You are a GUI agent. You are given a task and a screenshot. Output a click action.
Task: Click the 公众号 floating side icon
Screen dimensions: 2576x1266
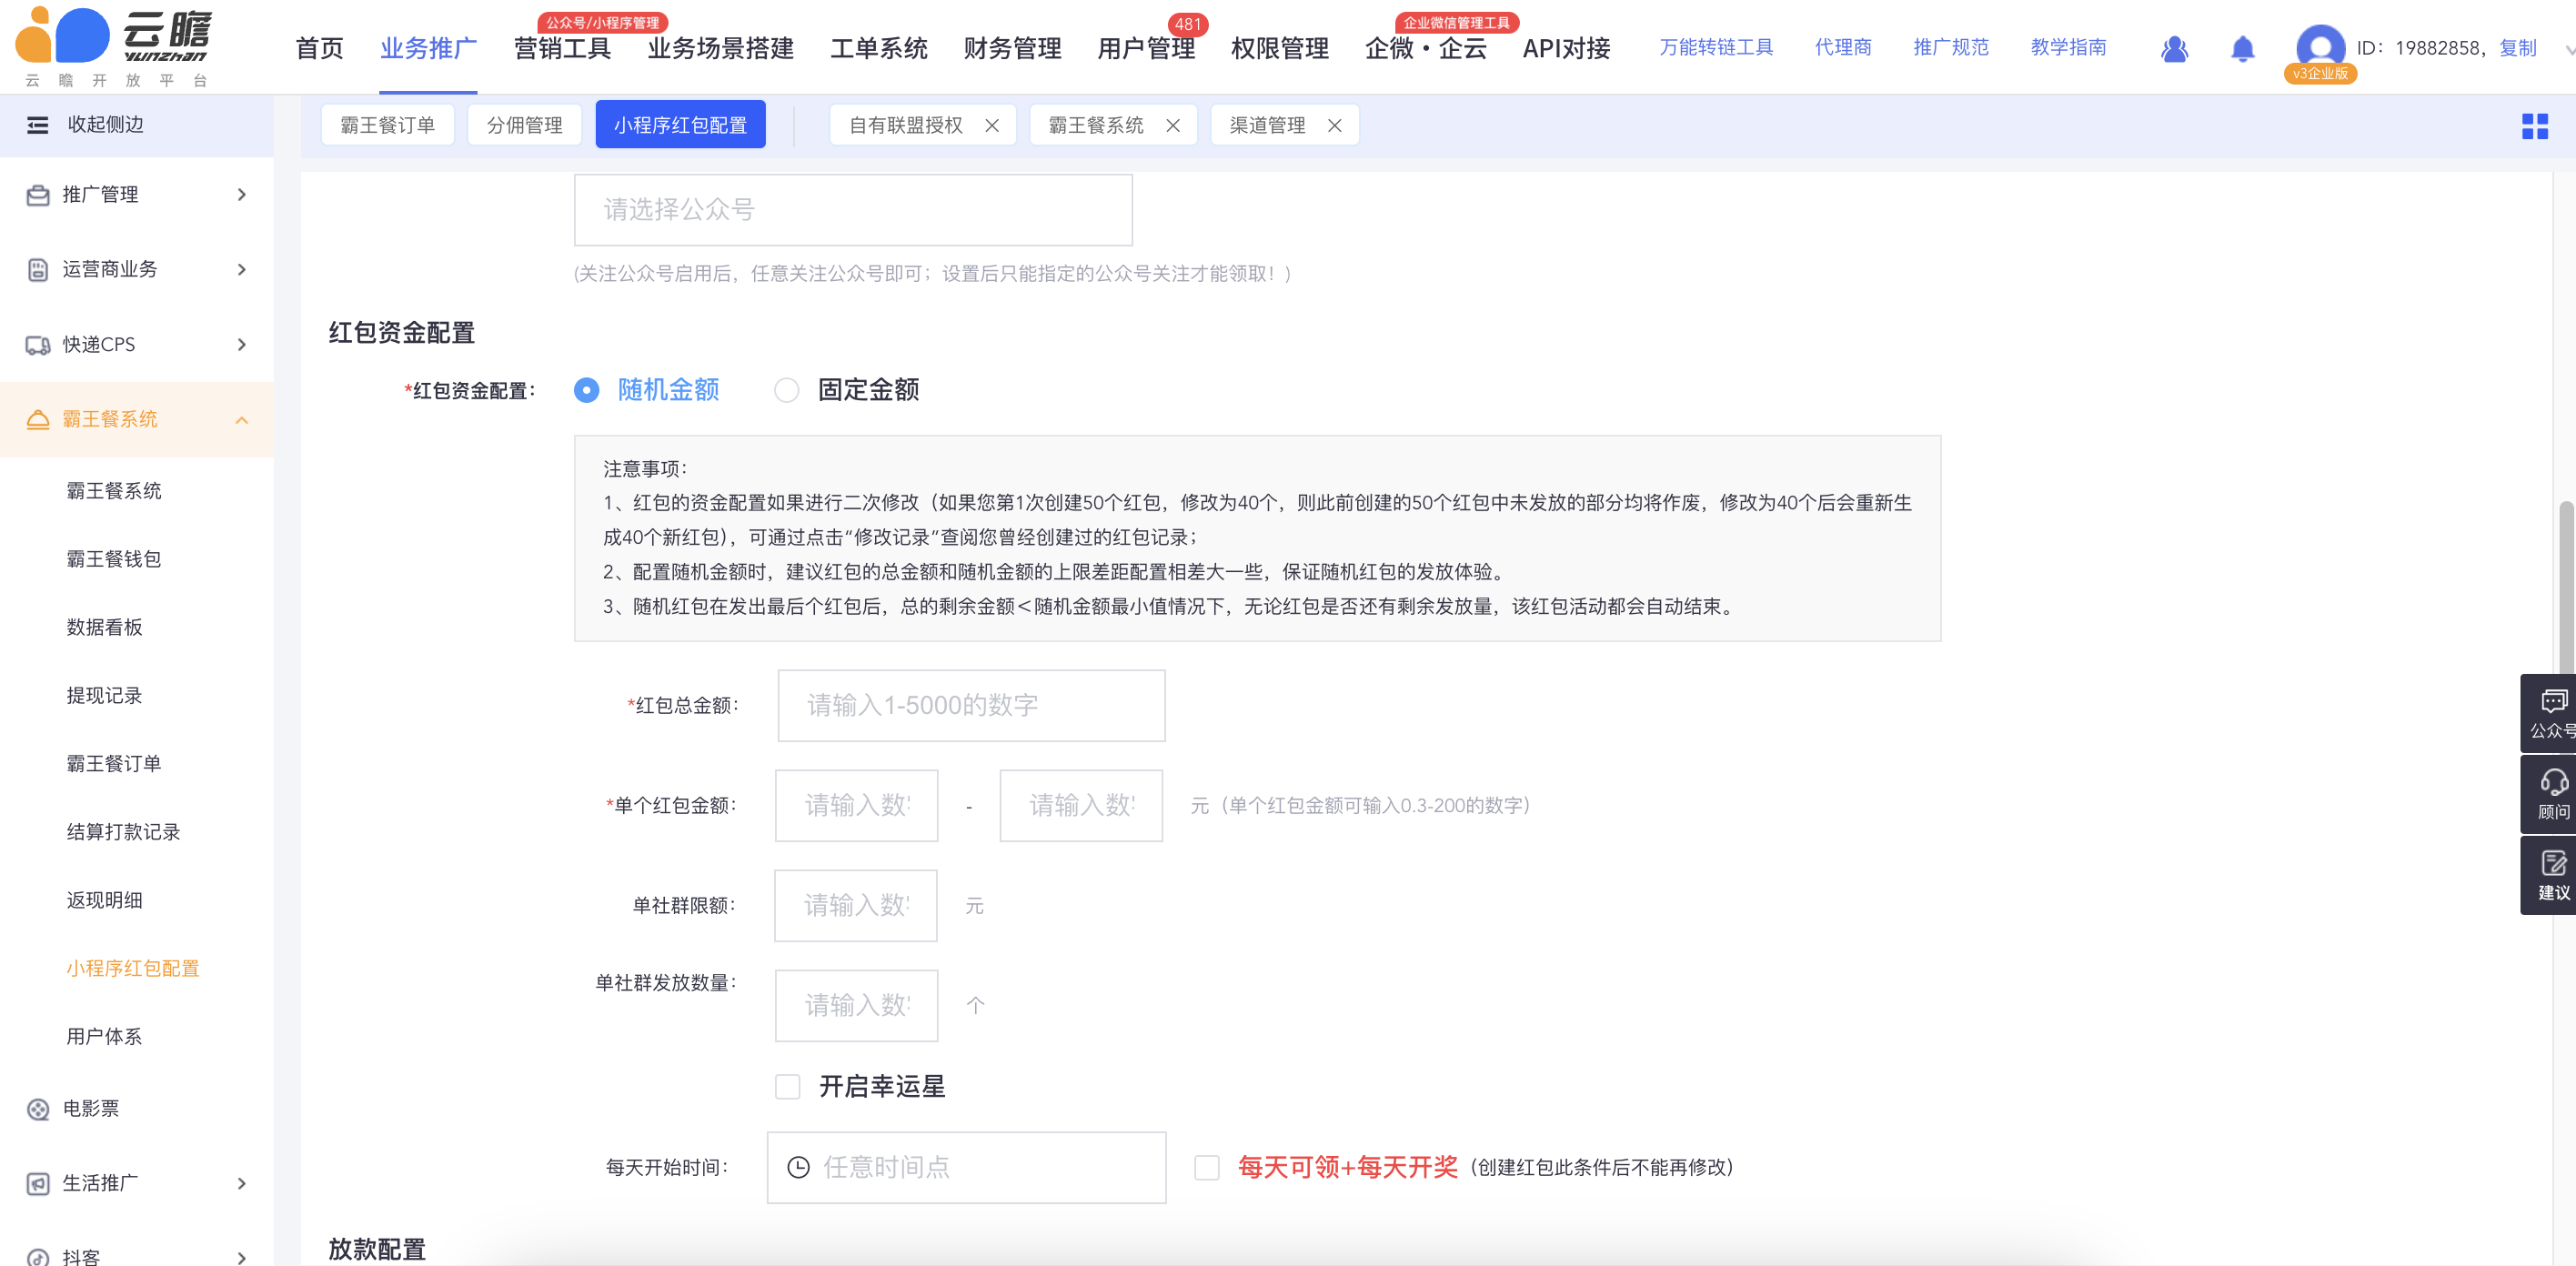(2551, 713)
